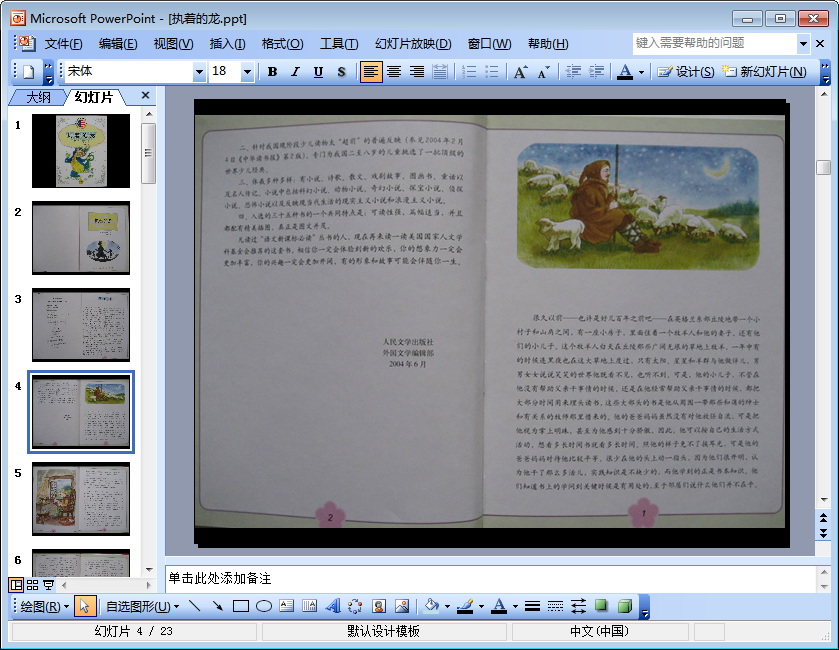839x650 pixels.
Task: Click the notes field 单击此处添加备注
Action: (x=491, y=578)
